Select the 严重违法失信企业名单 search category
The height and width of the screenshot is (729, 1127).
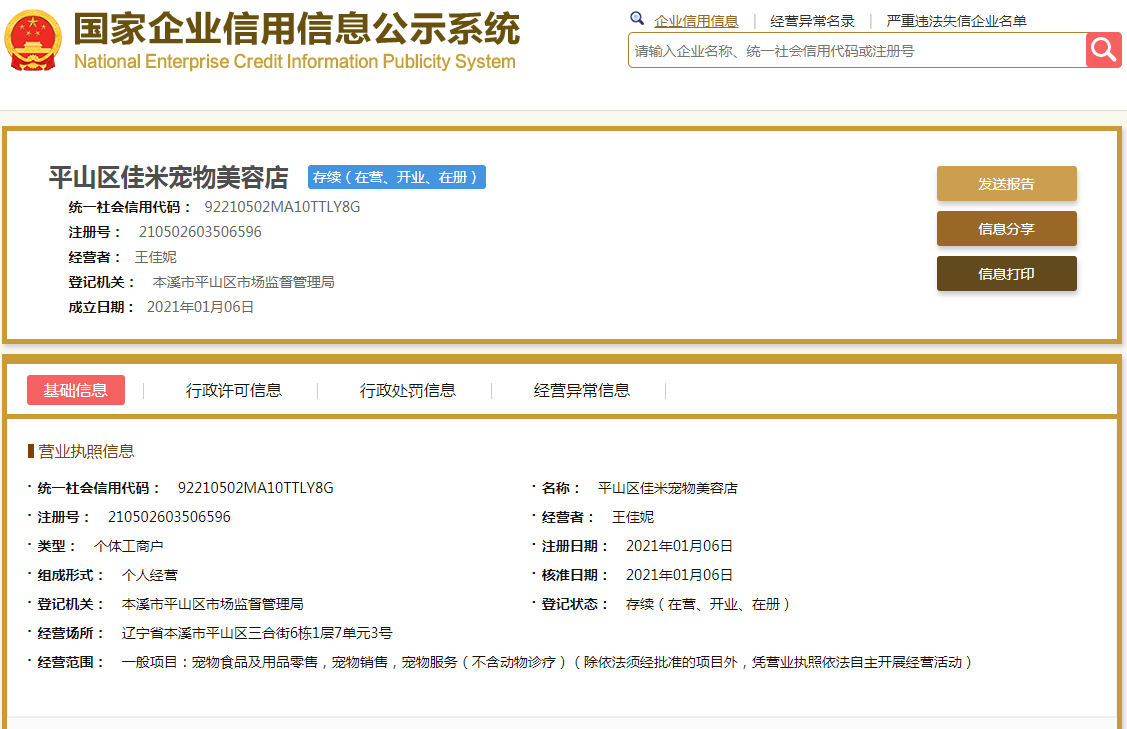point(956,21)
